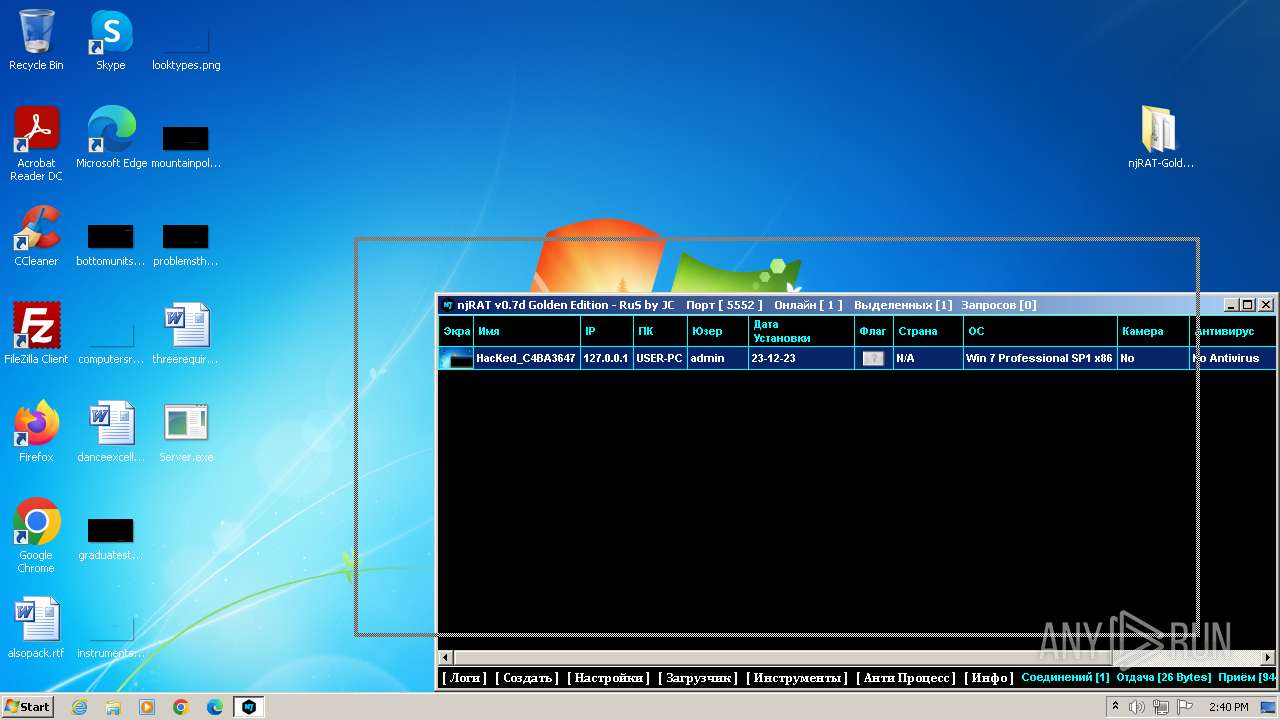Launch CCleaner from the desktop
Image resolution: width=1280 pixels, height=720 pixels.
[x=36, y=236]
